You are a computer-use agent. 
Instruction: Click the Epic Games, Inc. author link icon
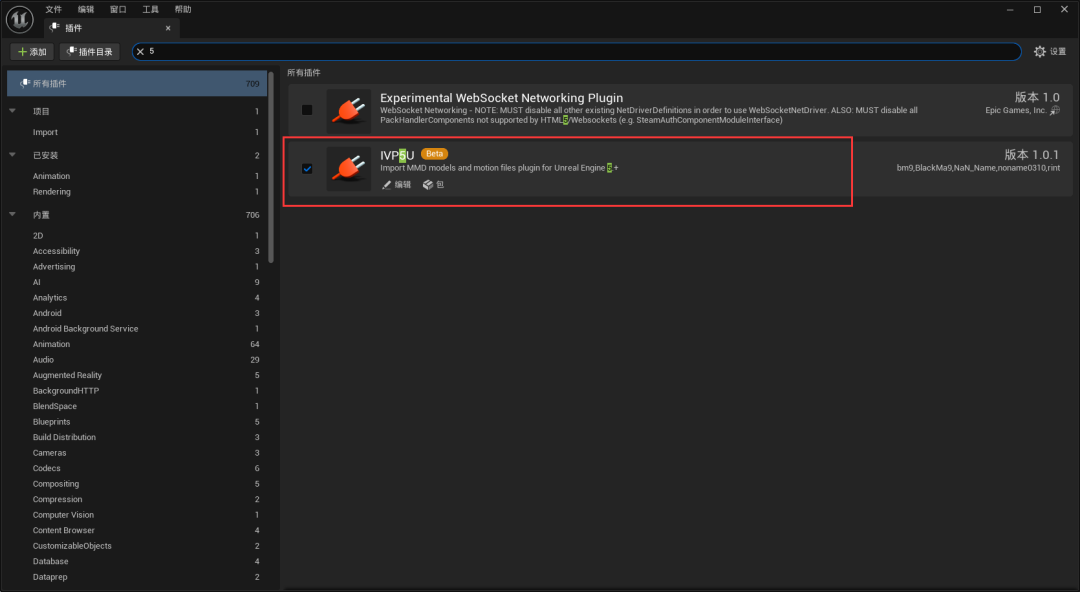1055,110
